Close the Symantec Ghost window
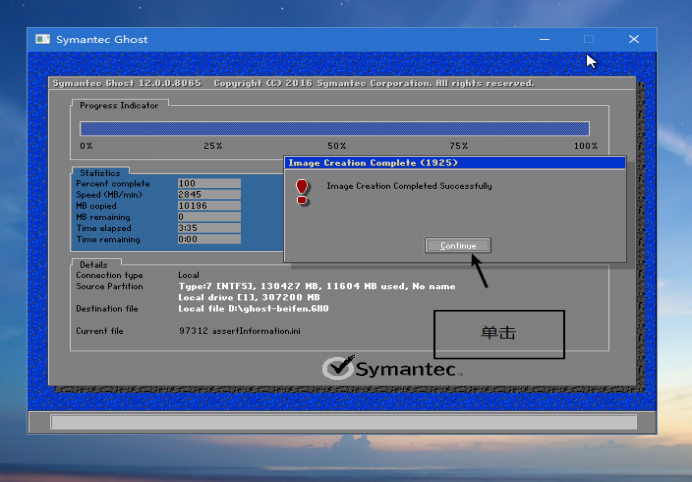Viewport: 692px width, 482px height. pos(634,39)
